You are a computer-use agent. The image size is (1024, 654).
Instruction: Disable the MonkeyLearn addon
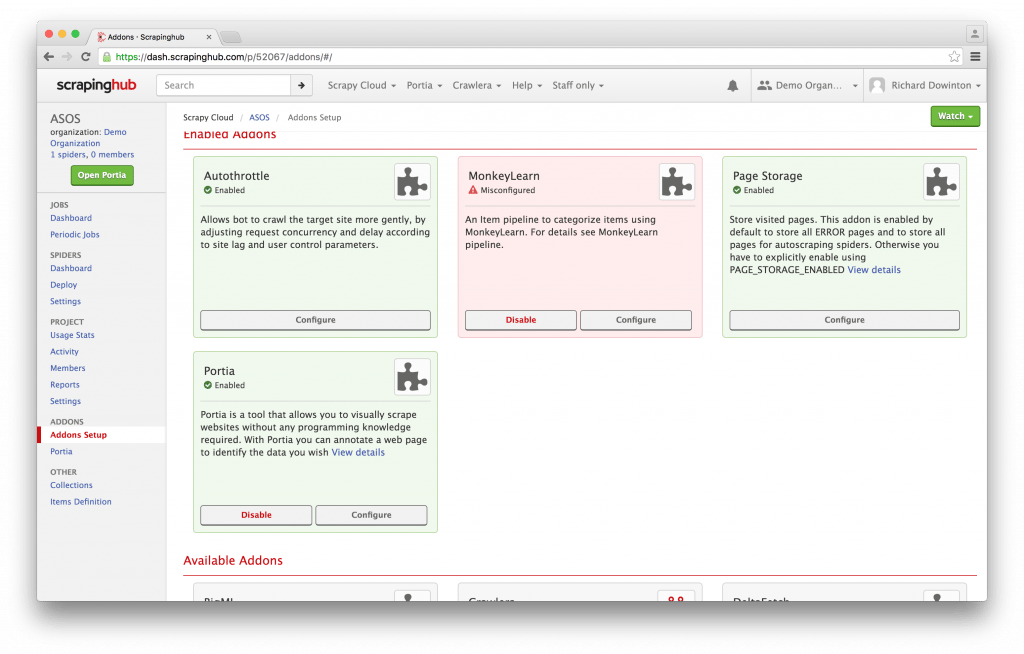coord(520,320)
